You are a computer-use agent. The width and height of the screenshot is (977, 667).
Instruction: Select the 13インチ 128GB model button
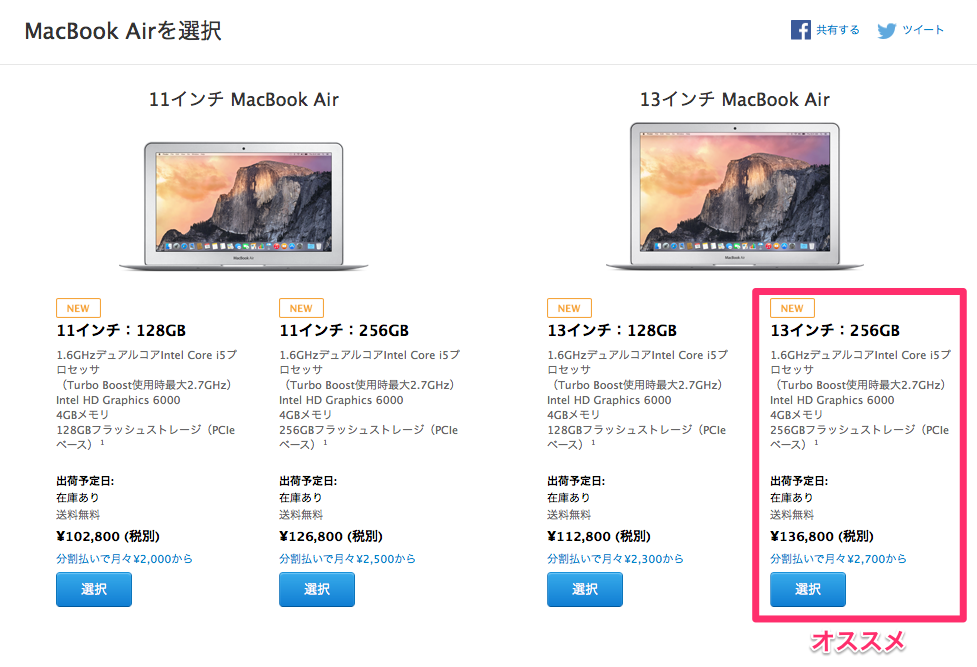584,589
